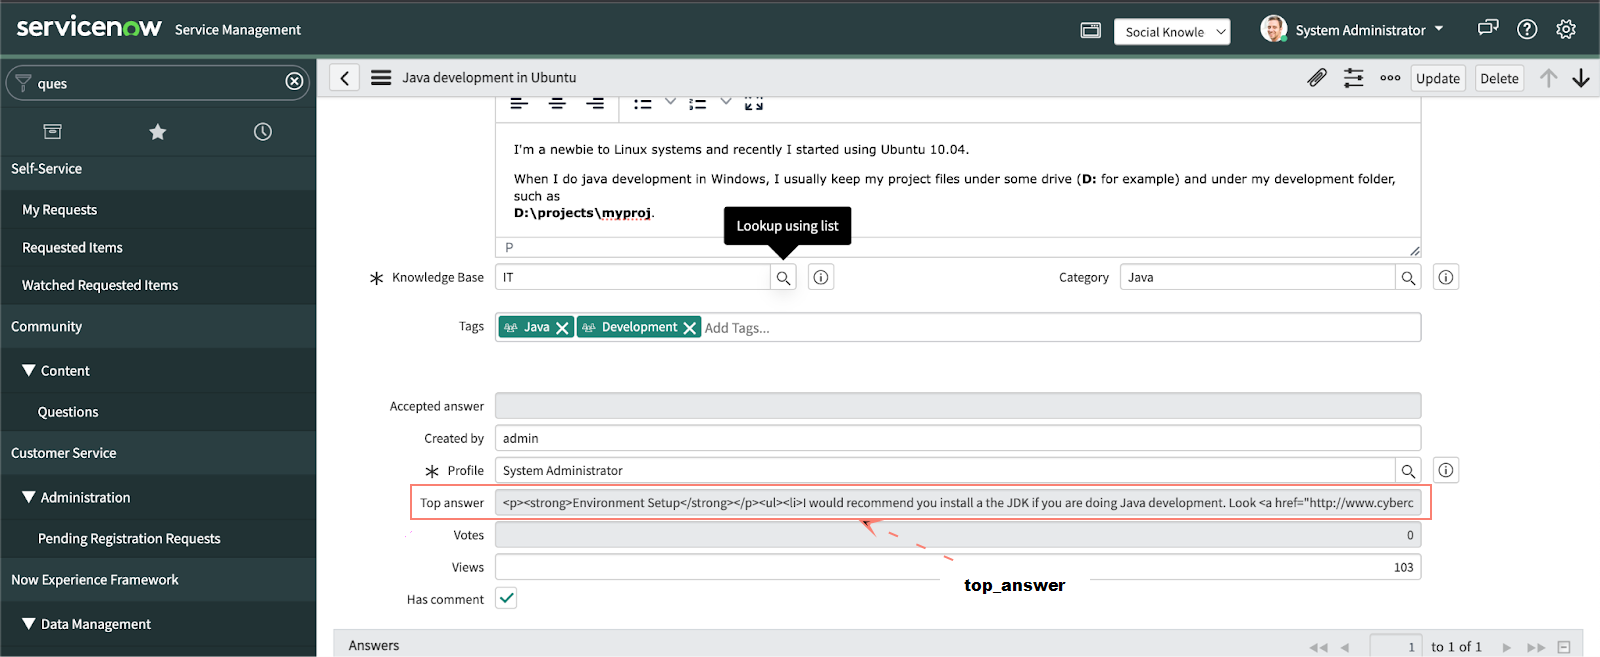
Task: Open My Requests in the sidebar
Action: pyautogui.click(x=60, y=210)
